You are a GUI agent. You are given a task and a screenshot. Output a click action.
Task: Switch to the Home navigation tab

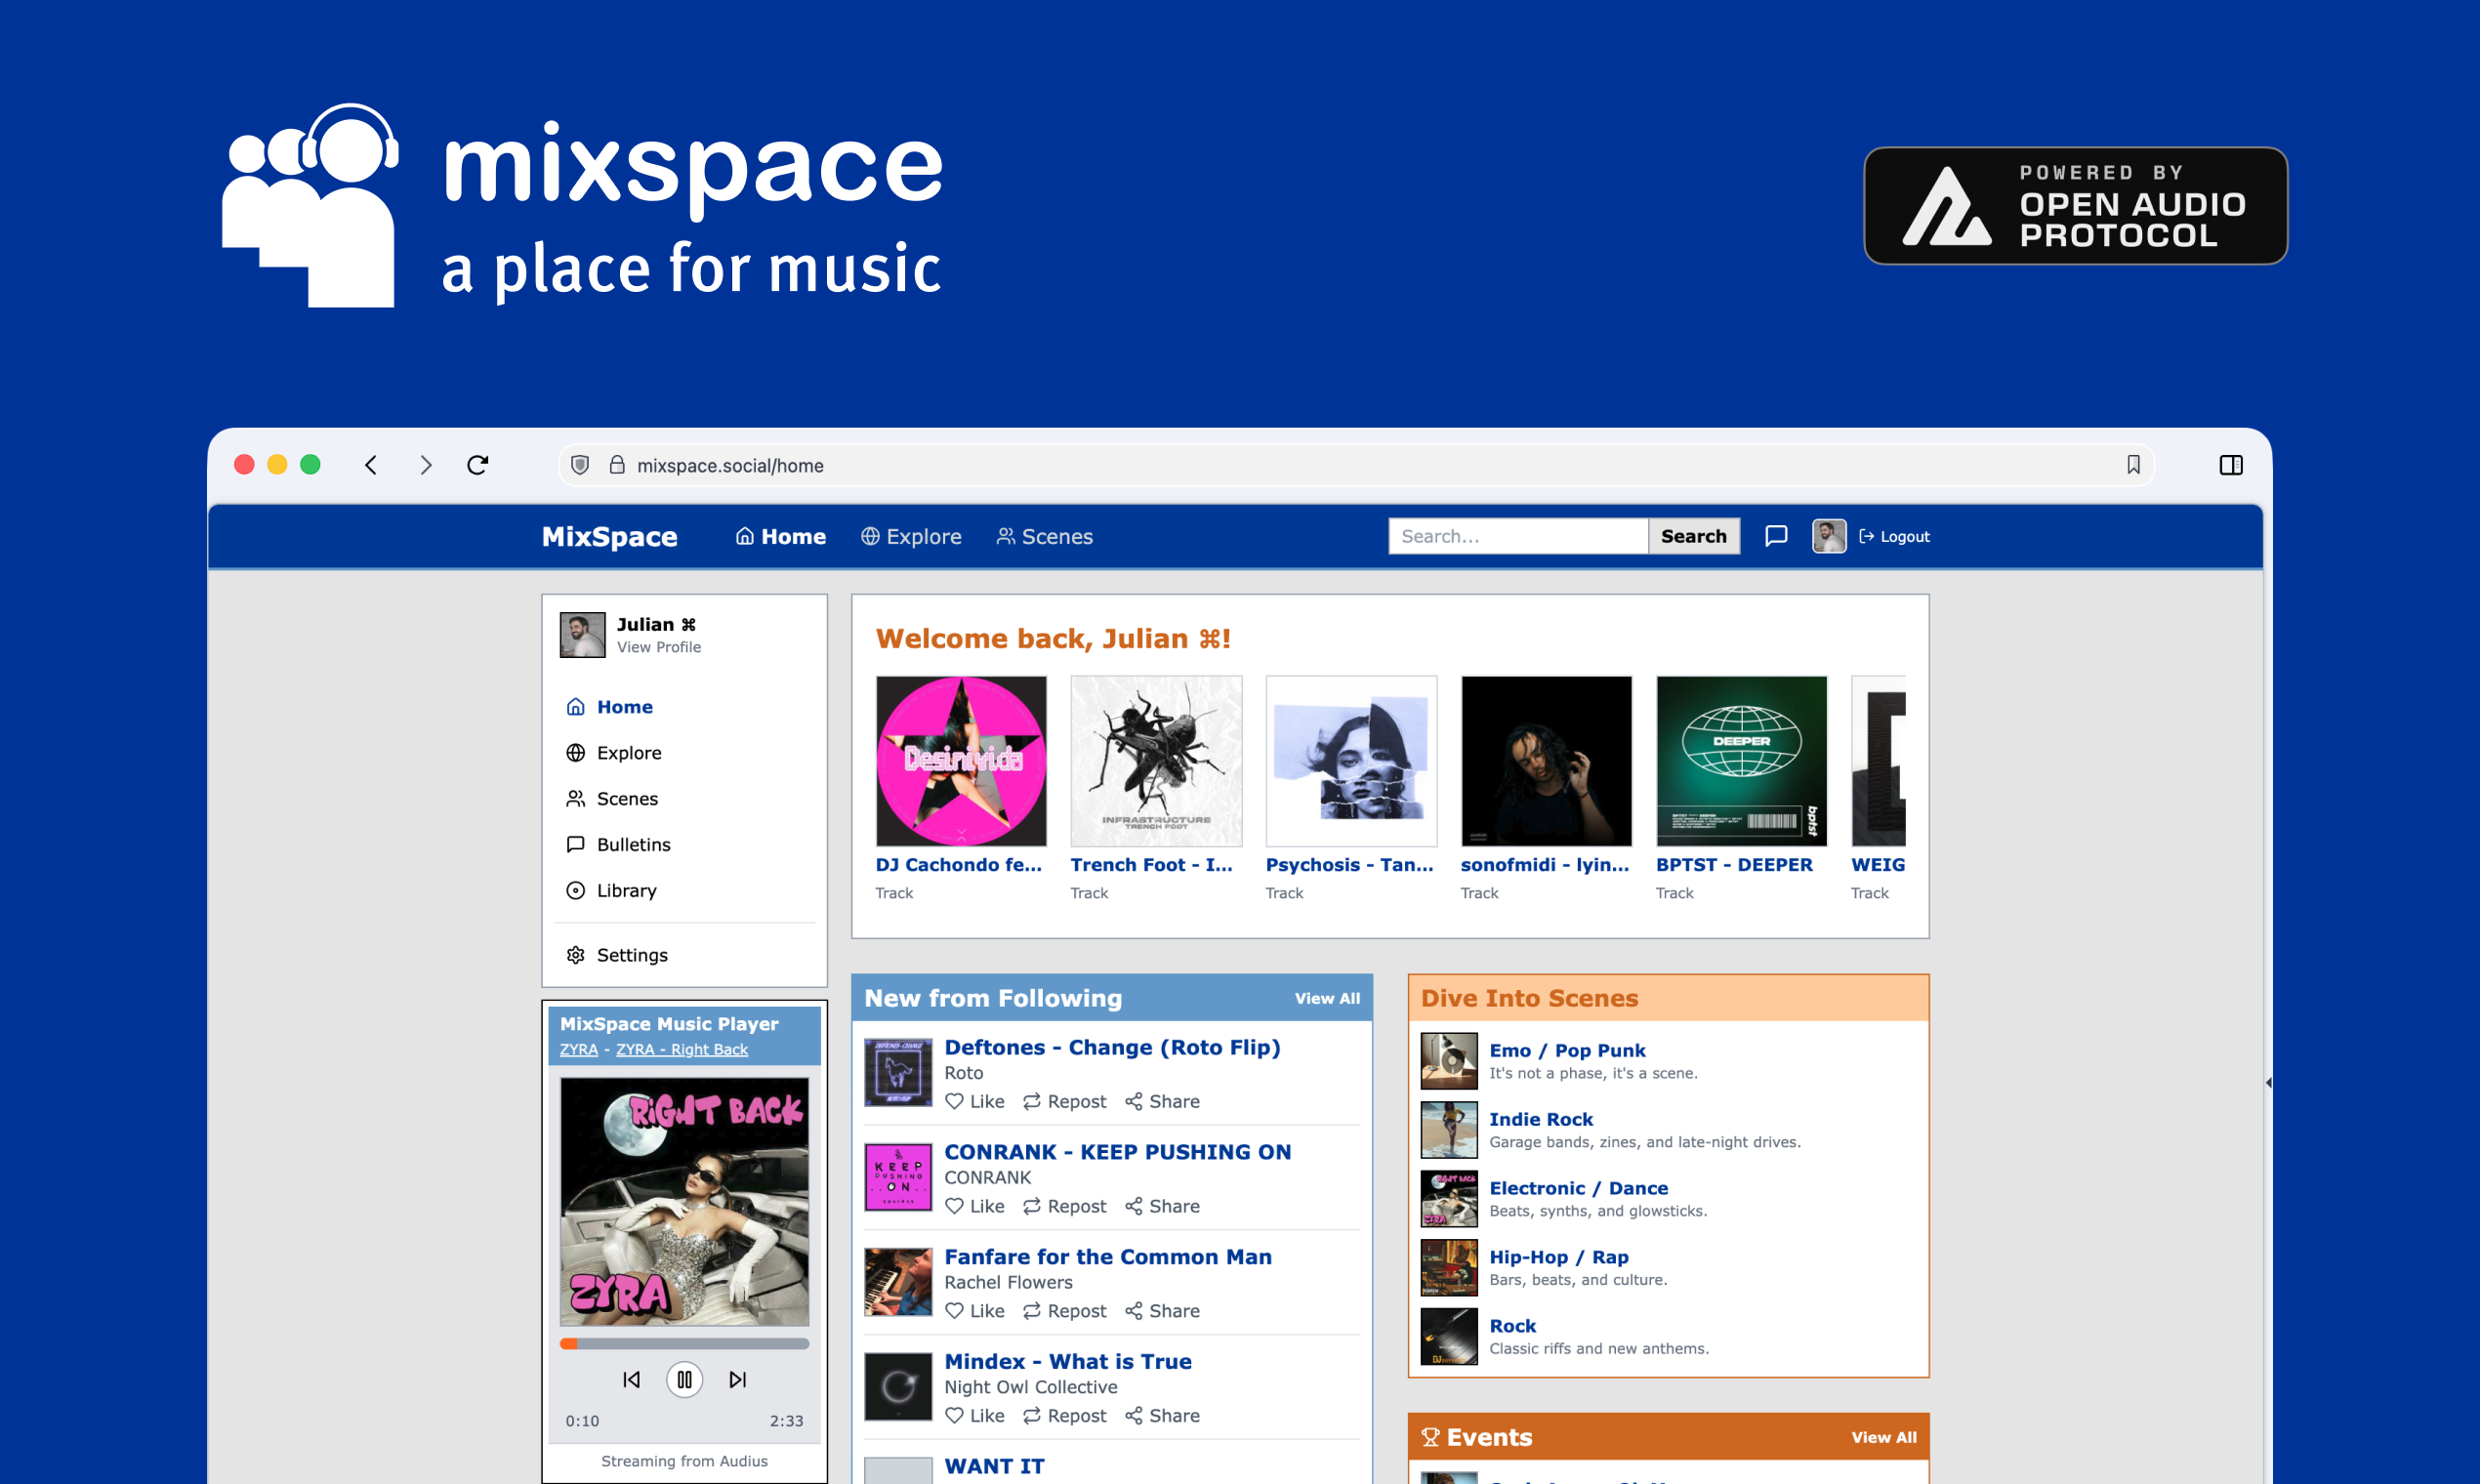(781, 536)
